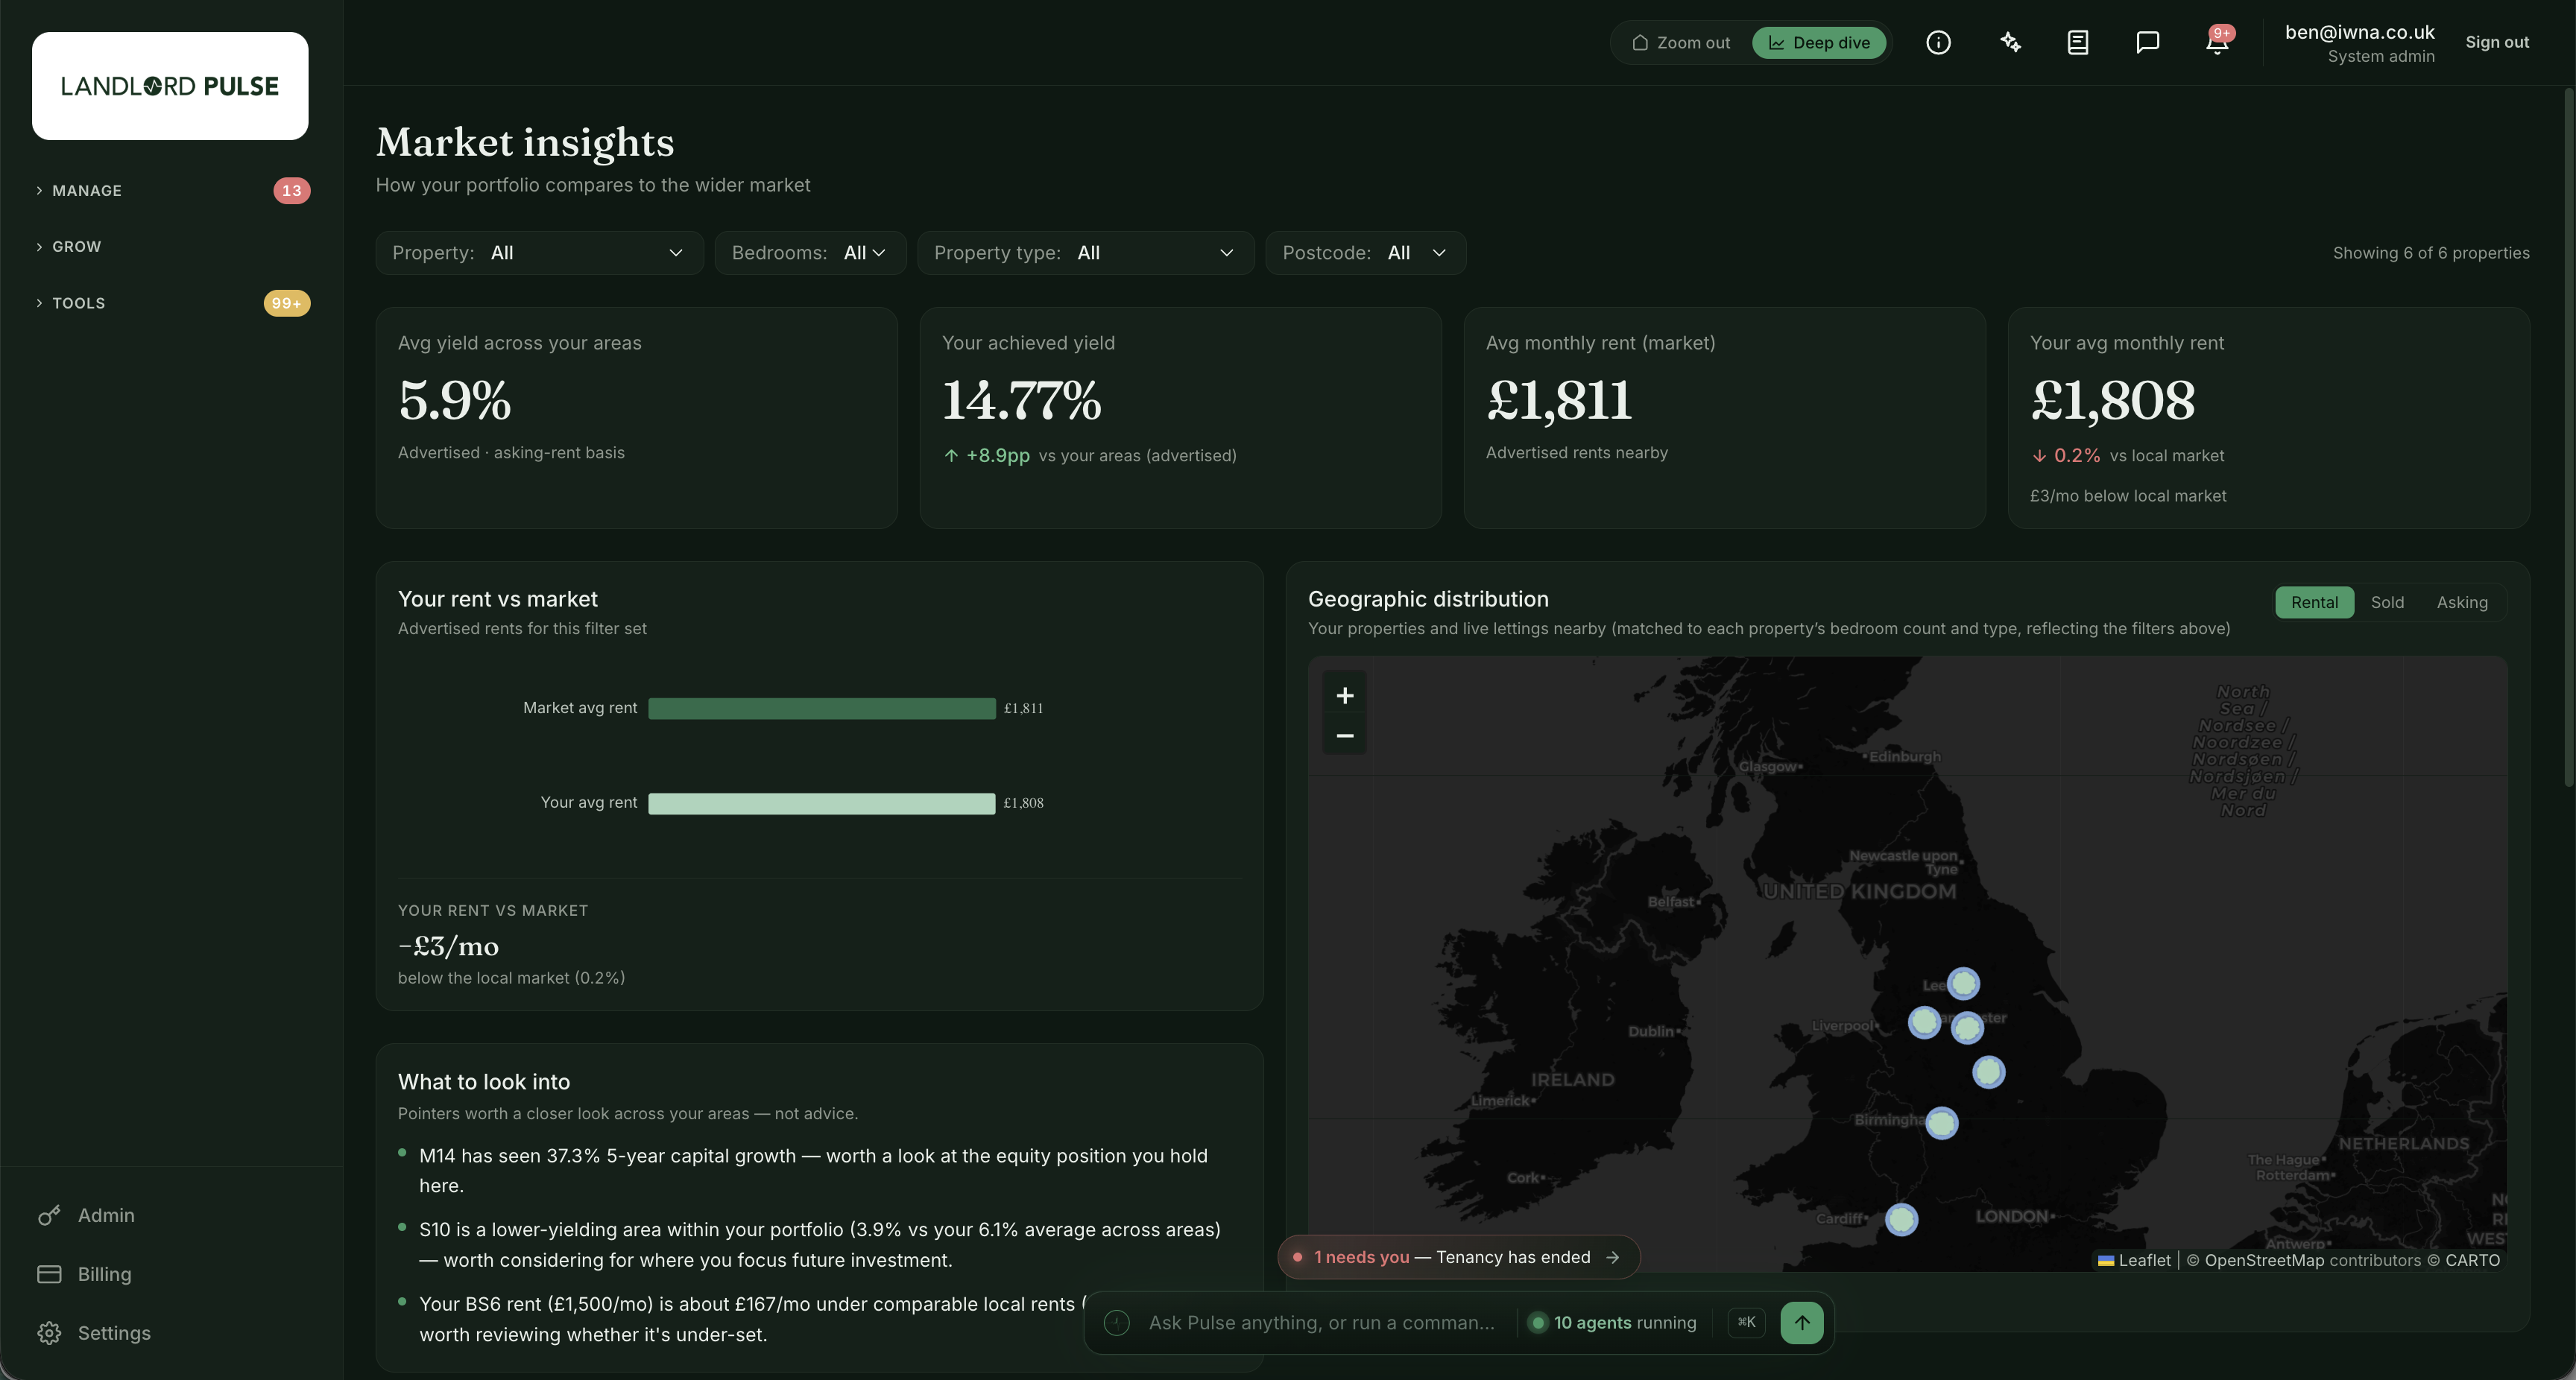Click the ⌘K shortcut badge
This screenshot has width=2576, height=1380.
pyautogui.click(x=1746, y=1322)
